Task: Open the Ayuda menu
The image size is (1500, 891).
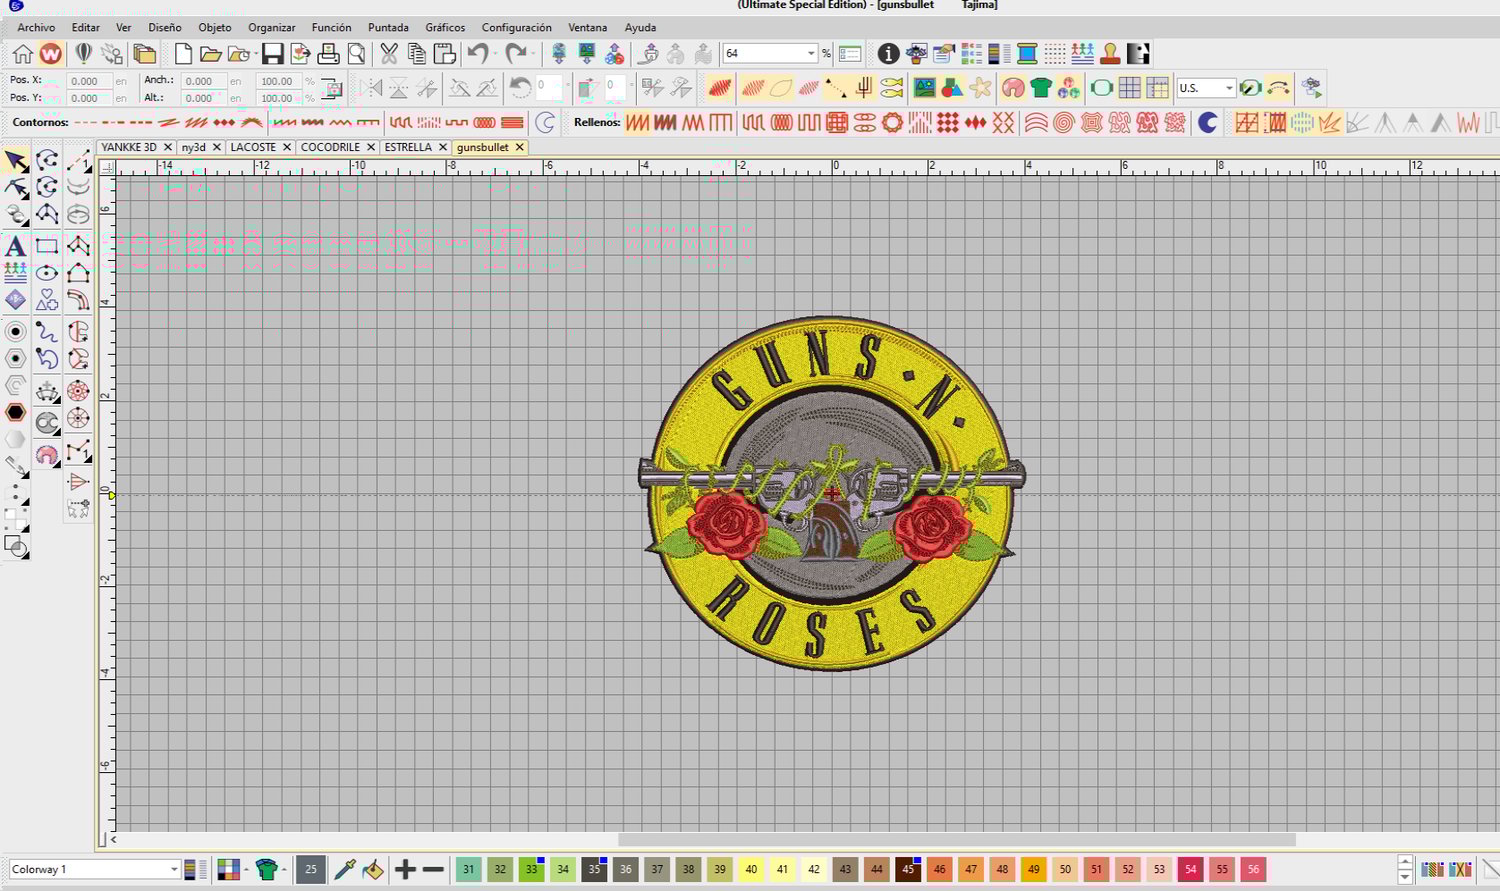Action: point(640,27)
